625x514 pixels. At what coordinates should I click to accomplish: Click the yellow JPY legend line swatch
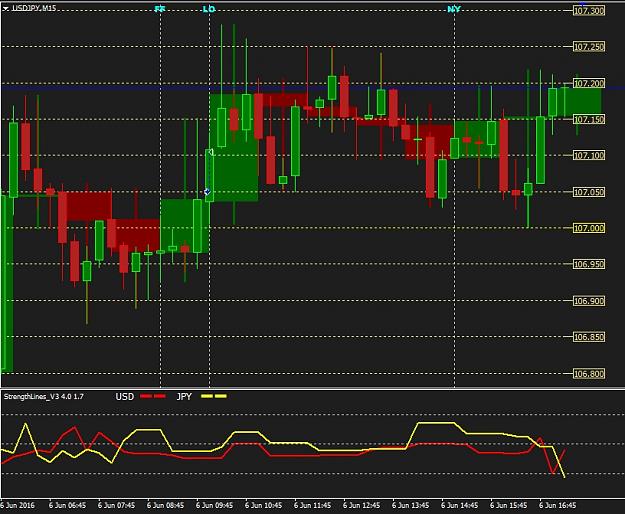click(214, 396)
